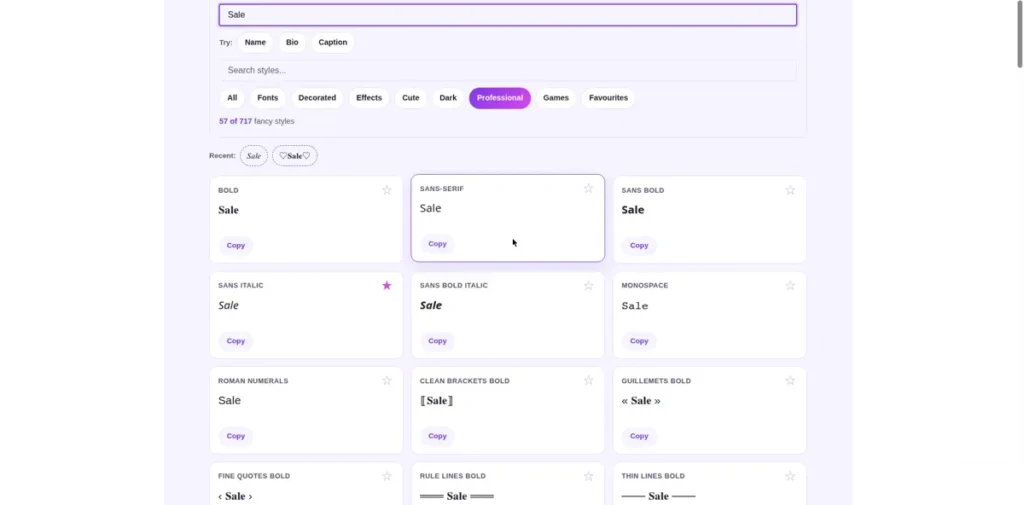Copy the Guillemets Bold text
This screenshot has width=1024, height=505.
click(639, 436)
